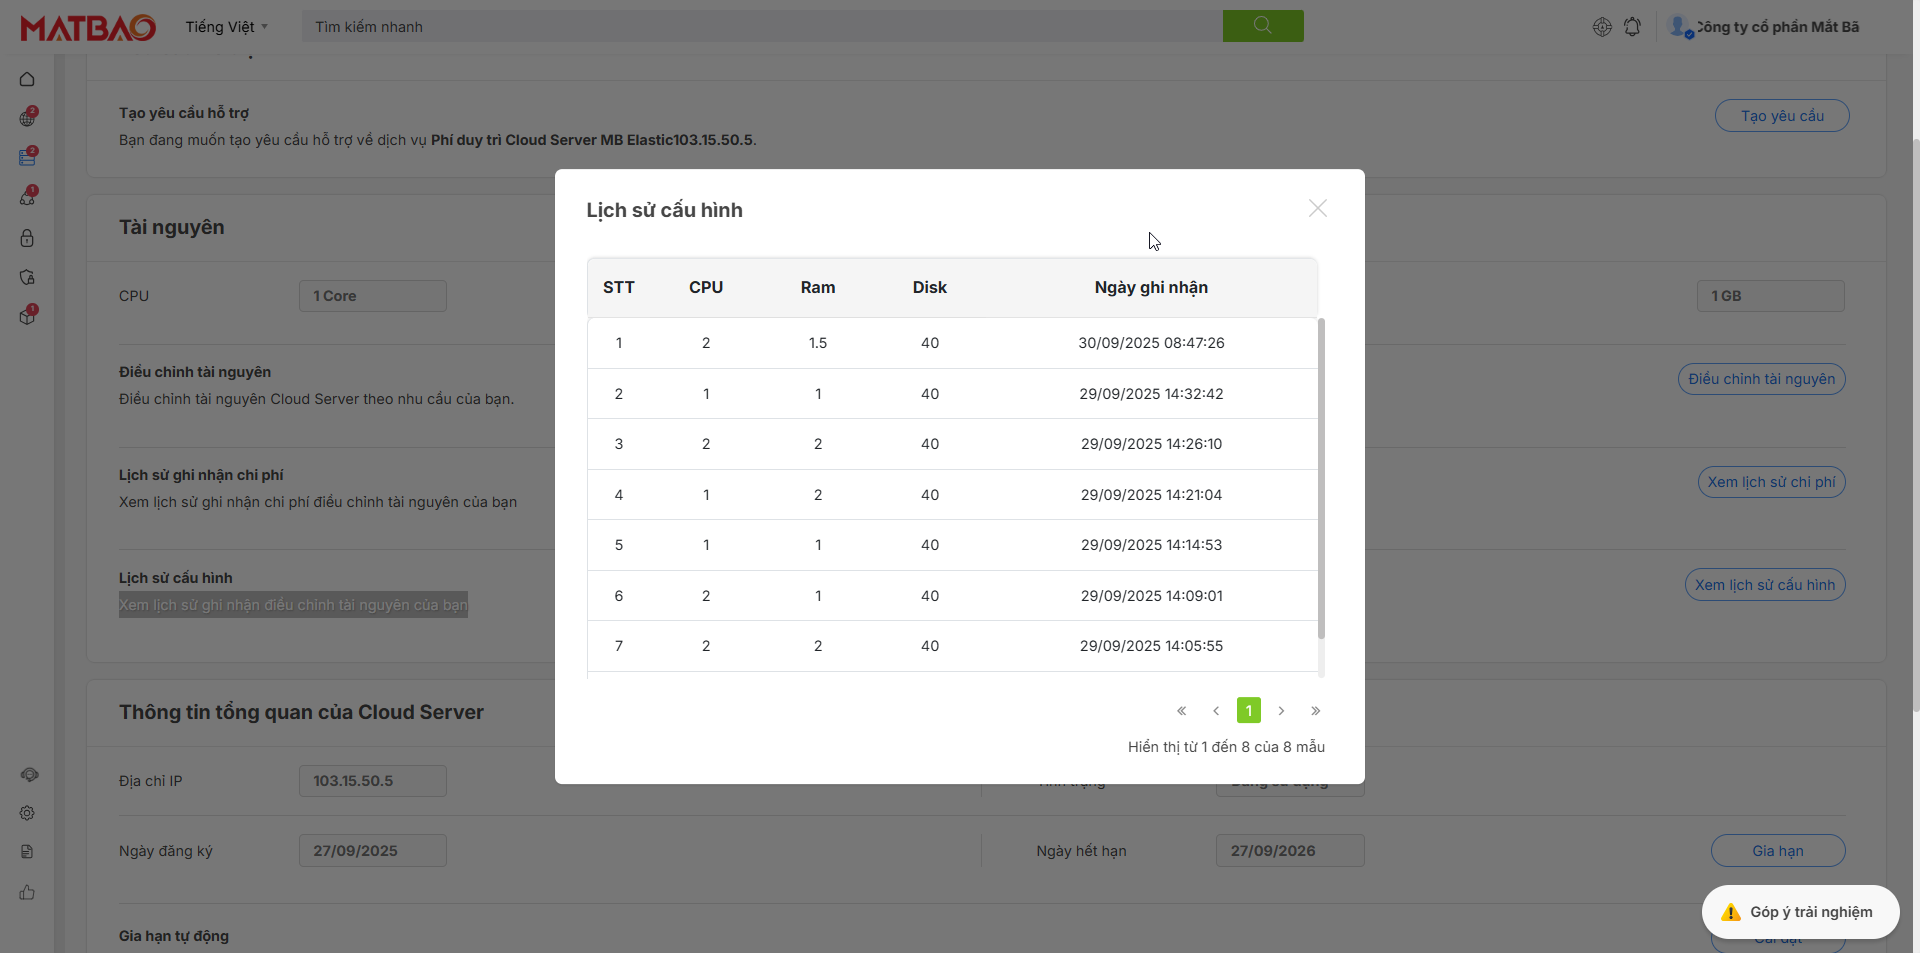Open the headset support icon in sidebar
This screenshot has width=1920, height=953.
click(x=29, y=775)
